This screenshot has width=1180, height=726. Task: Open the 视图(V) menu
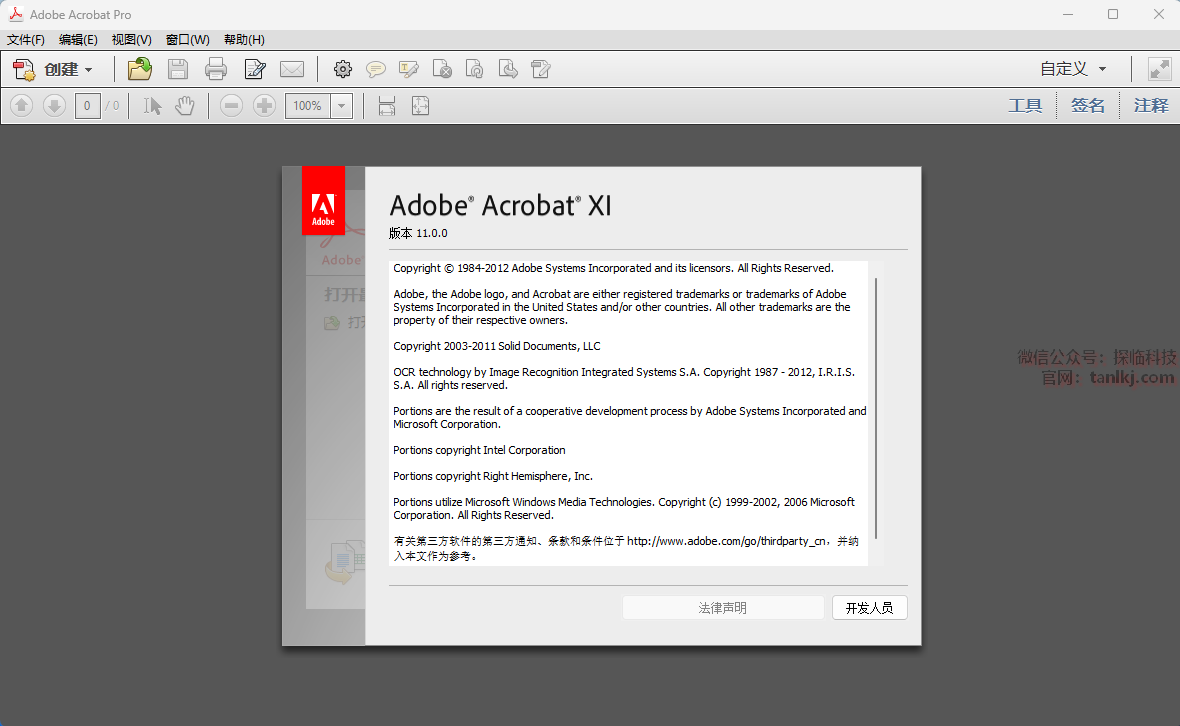[132, 40]
